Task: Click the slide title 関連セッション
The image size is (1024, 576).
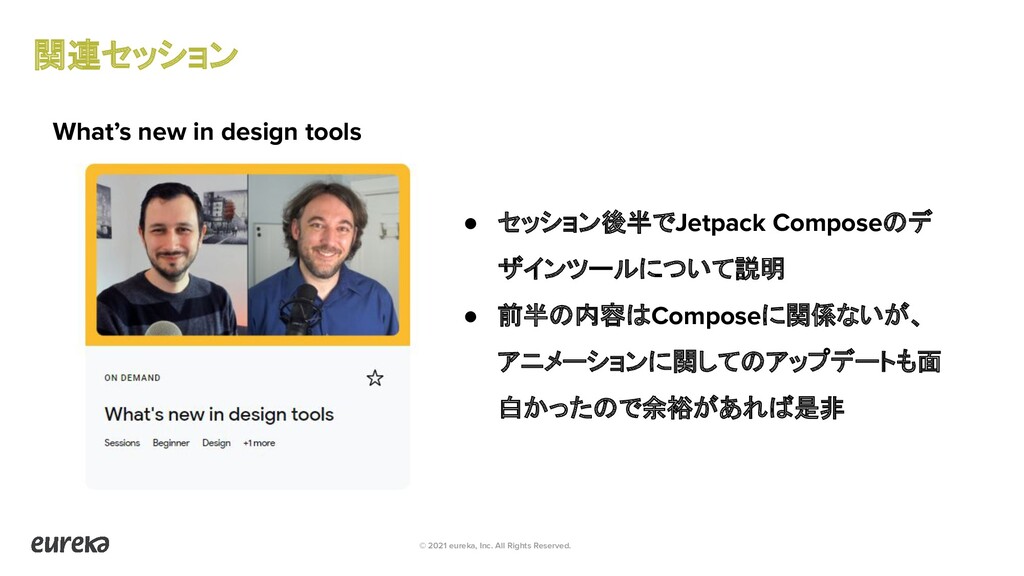Action: click(x=135, y=55)
